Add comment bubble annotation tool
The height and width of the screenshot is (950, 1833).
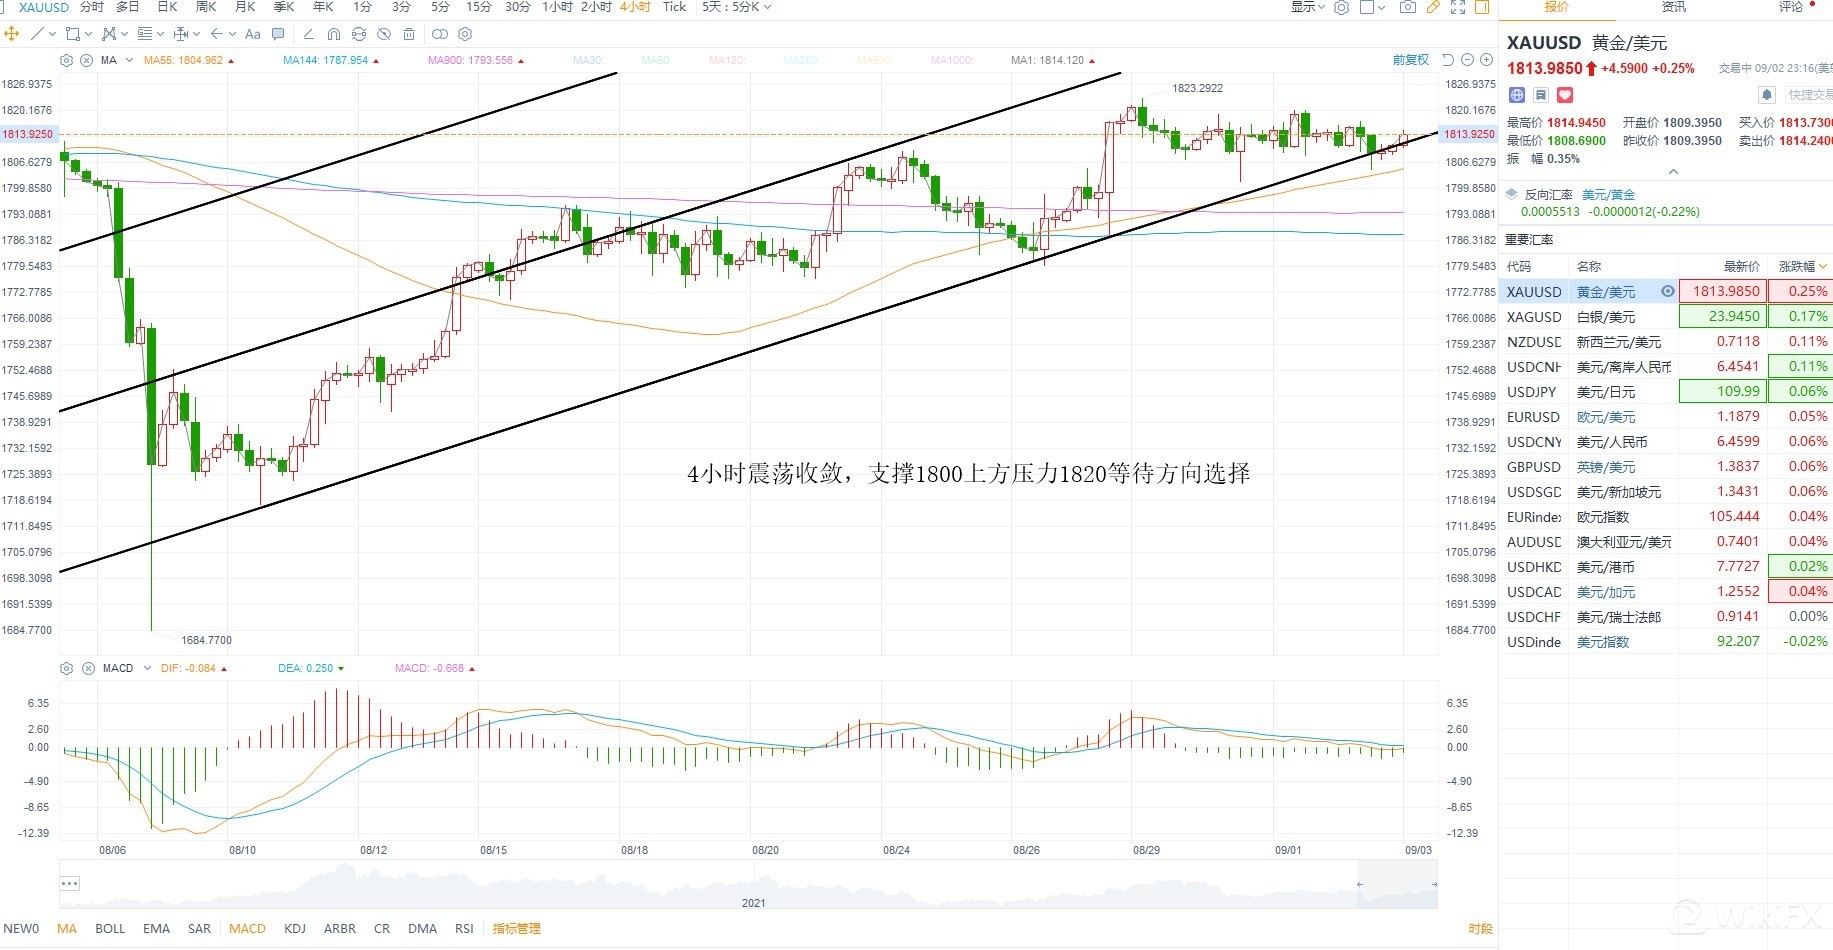coord(278,34)
